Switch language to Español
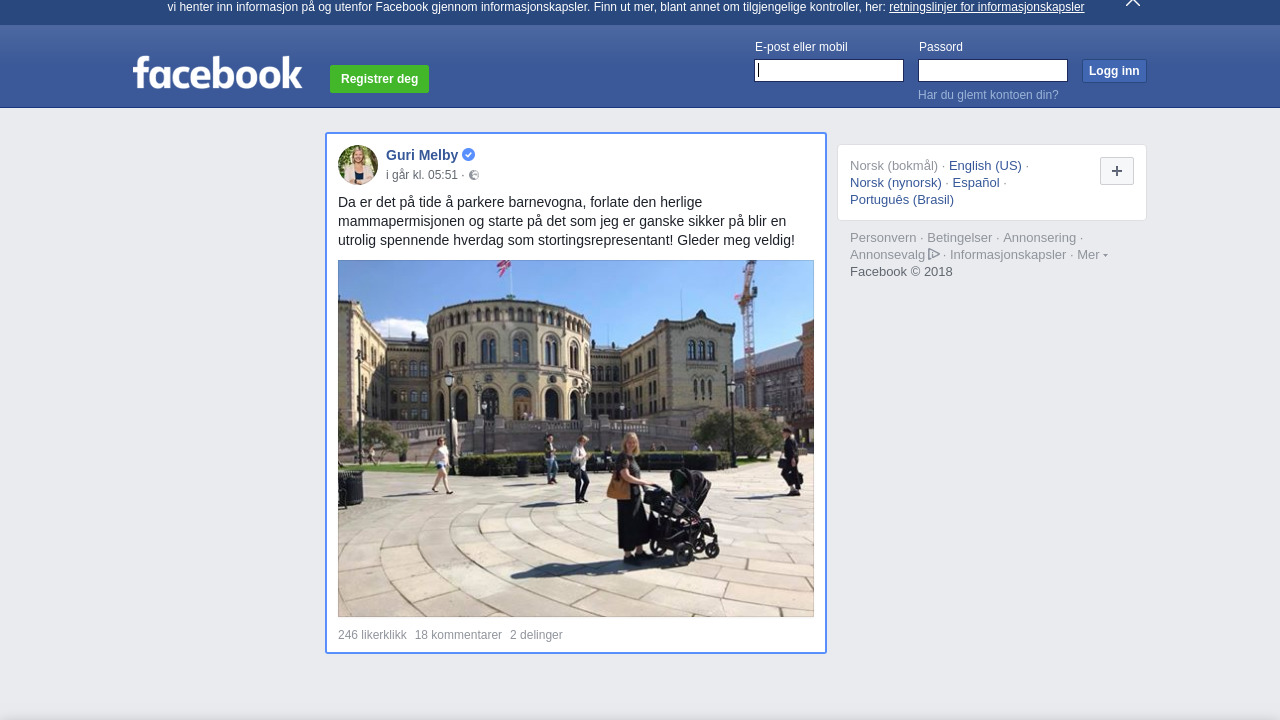This screenshot has height=720, width=1280. 976,182
